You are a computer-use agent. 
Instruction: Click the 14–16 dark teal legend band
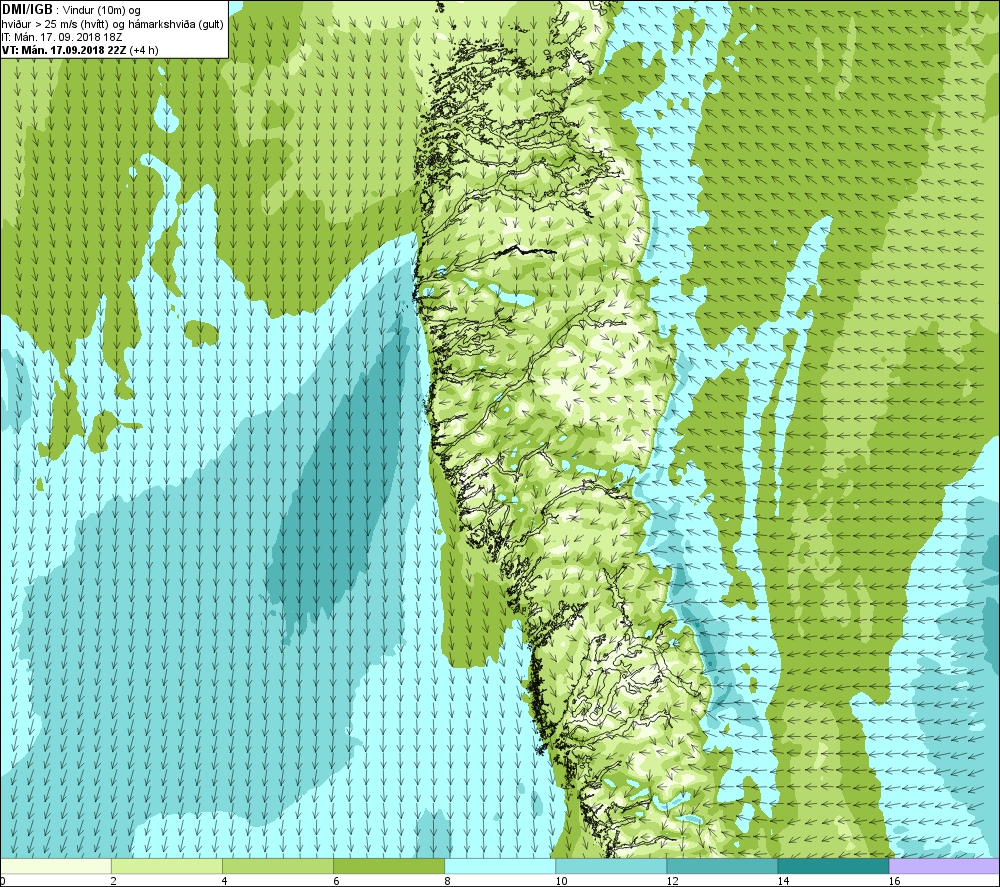[833, 866]
